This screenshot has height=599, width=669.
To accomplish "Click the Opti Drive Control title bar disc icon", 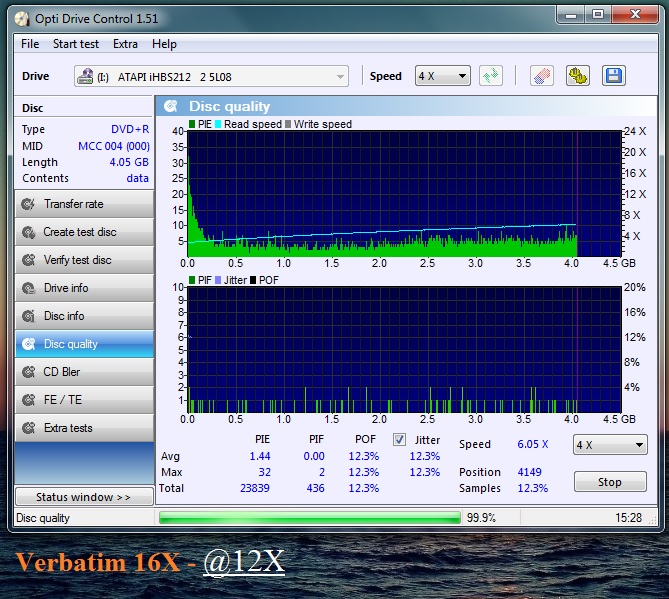I will click(22, 18).
